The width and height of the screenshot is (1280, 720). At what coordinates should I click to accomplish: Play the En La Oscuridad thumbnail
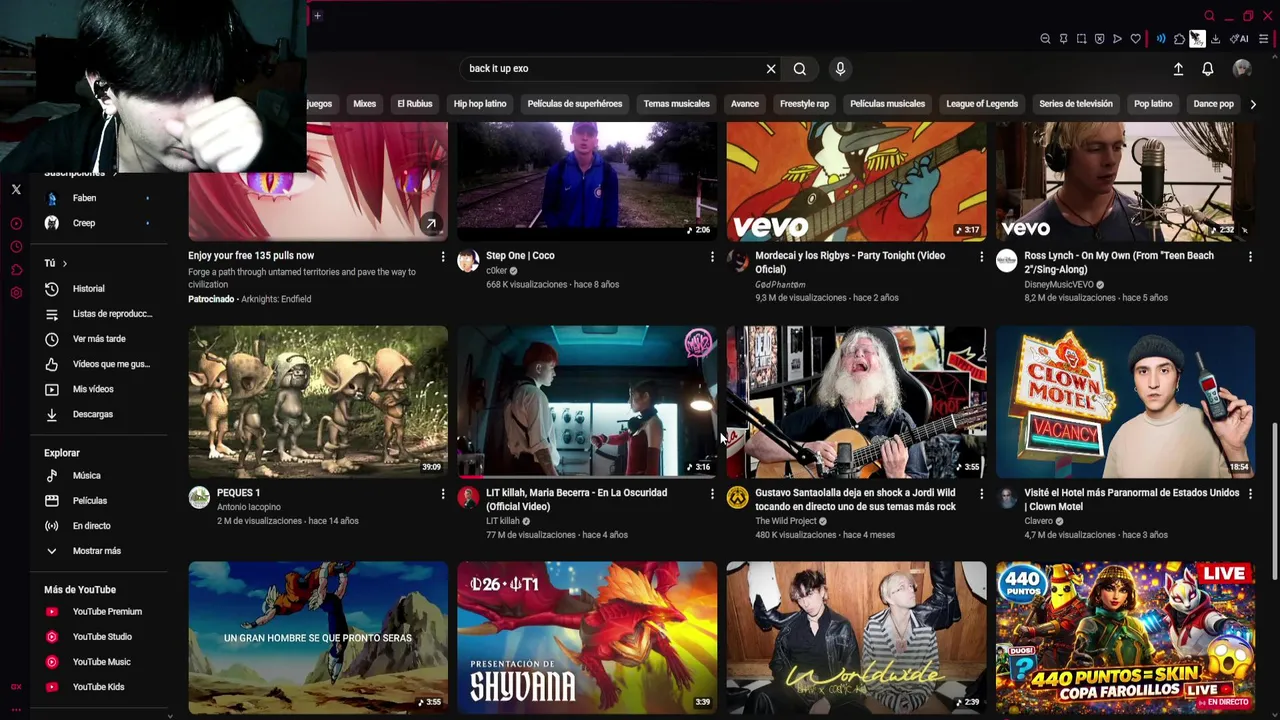tap(587, 401)
